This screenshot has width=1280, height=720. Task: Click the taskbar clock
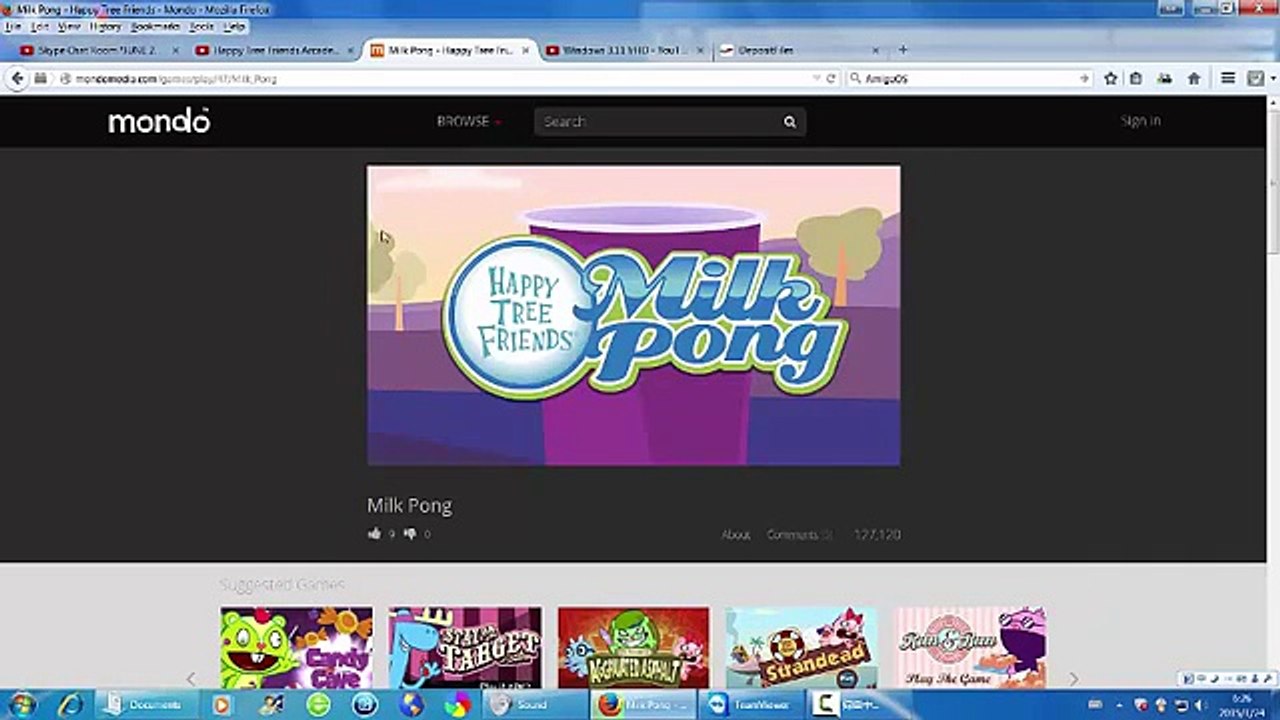(1244, 705)
